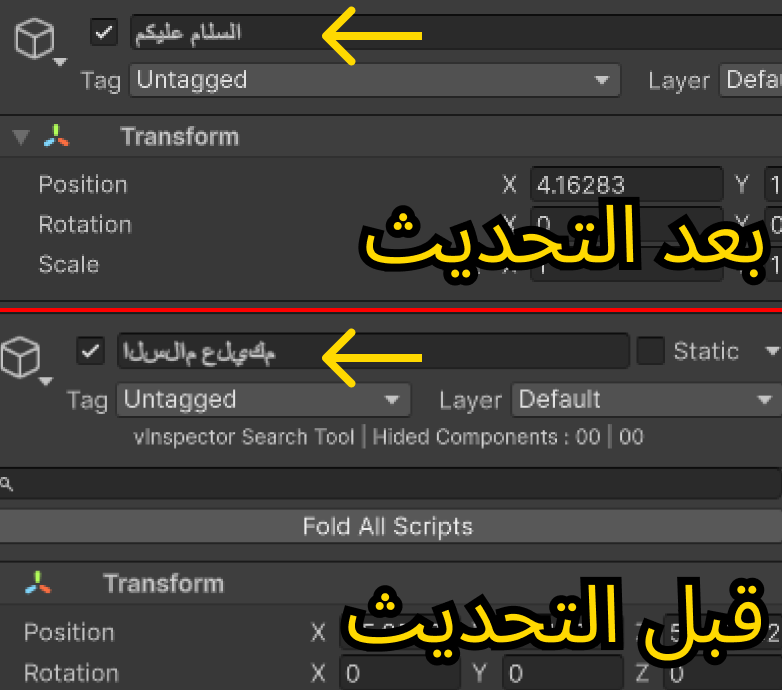Viewport: 782px width, 690px height.
Task: Click the Rotation label in the lower inspector
Action: click(x=71, y=673)
